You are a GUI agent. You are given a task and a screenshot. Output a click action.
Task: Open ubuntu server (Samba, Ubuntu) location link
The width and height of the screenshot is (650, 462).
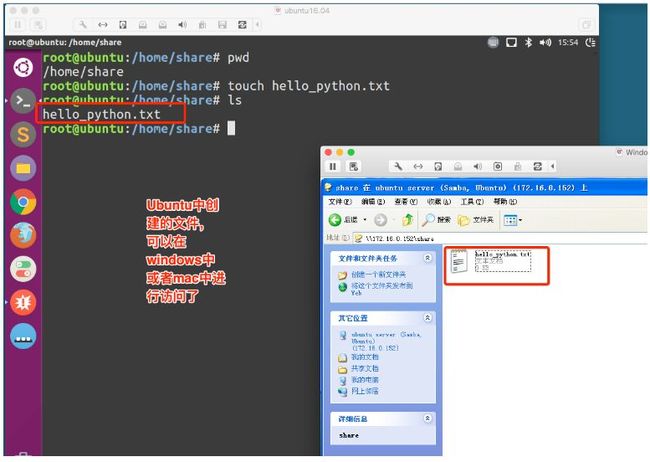[x=386, y=341]
